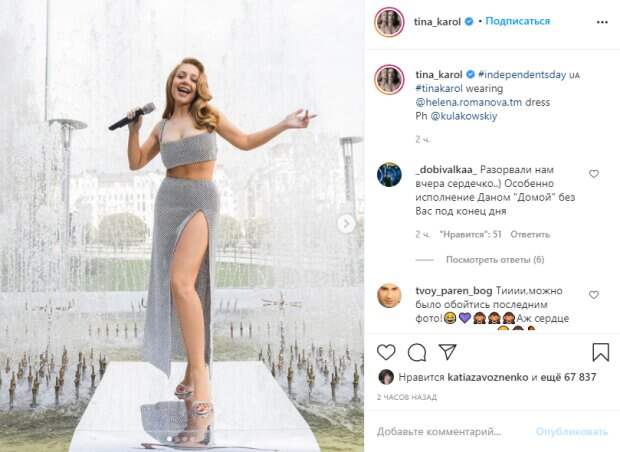Click "Ответить" under the first comment
The height and width of the screenshot is (452, 620).
point(530,234)
